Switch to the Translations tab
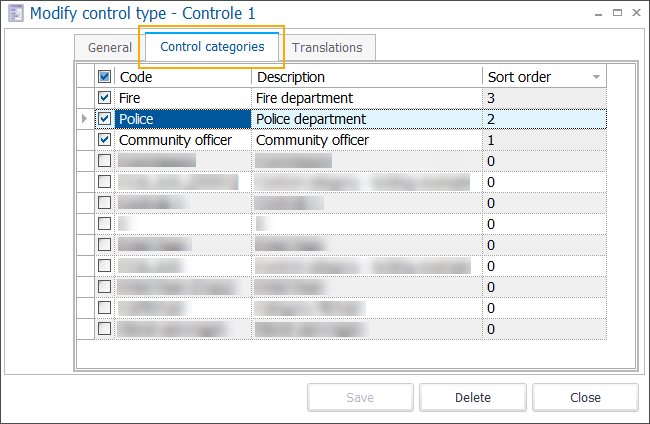650x424 pixels. coord(327,48)
